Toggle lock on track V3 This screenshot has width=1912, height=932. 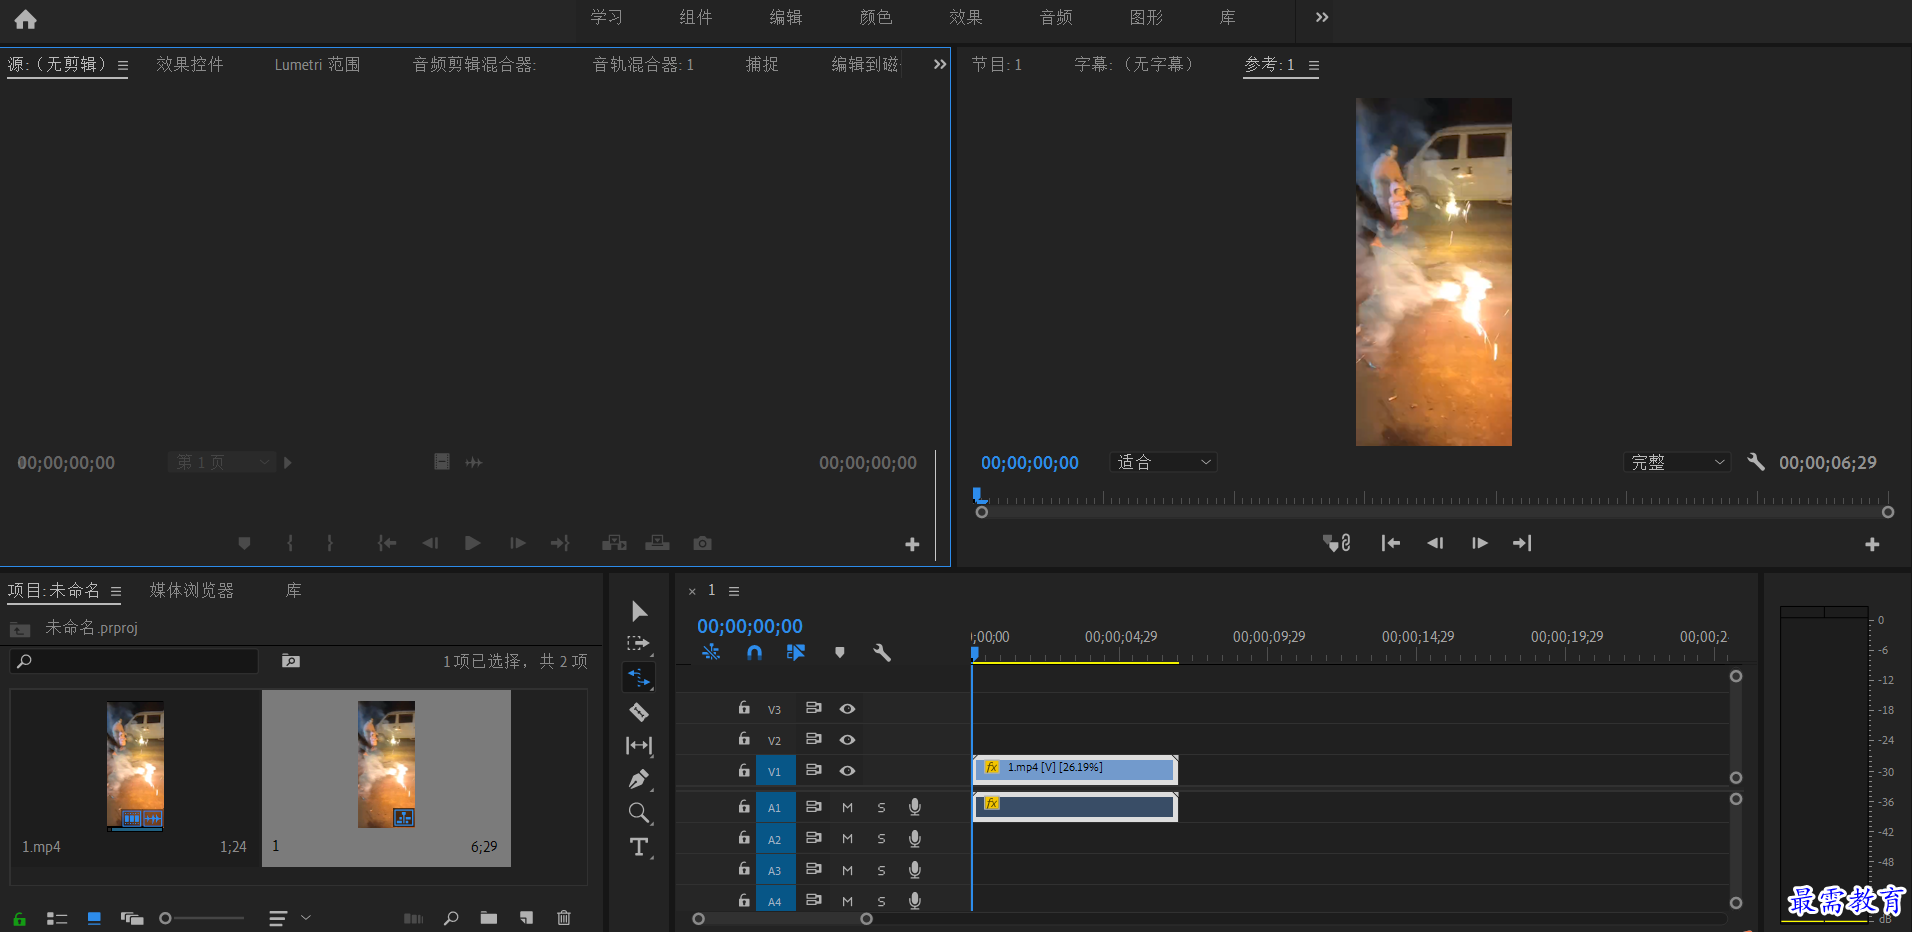click(x=744, y=707)
